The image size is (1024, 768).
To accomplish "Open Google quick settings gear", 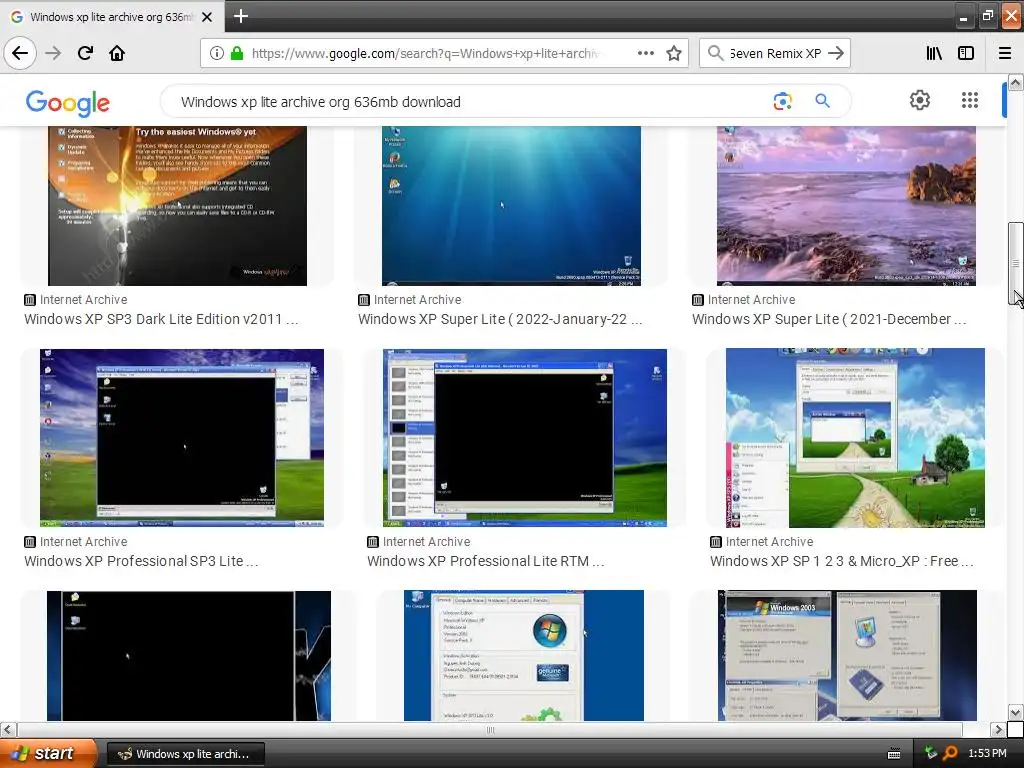I will pos(920,100).
